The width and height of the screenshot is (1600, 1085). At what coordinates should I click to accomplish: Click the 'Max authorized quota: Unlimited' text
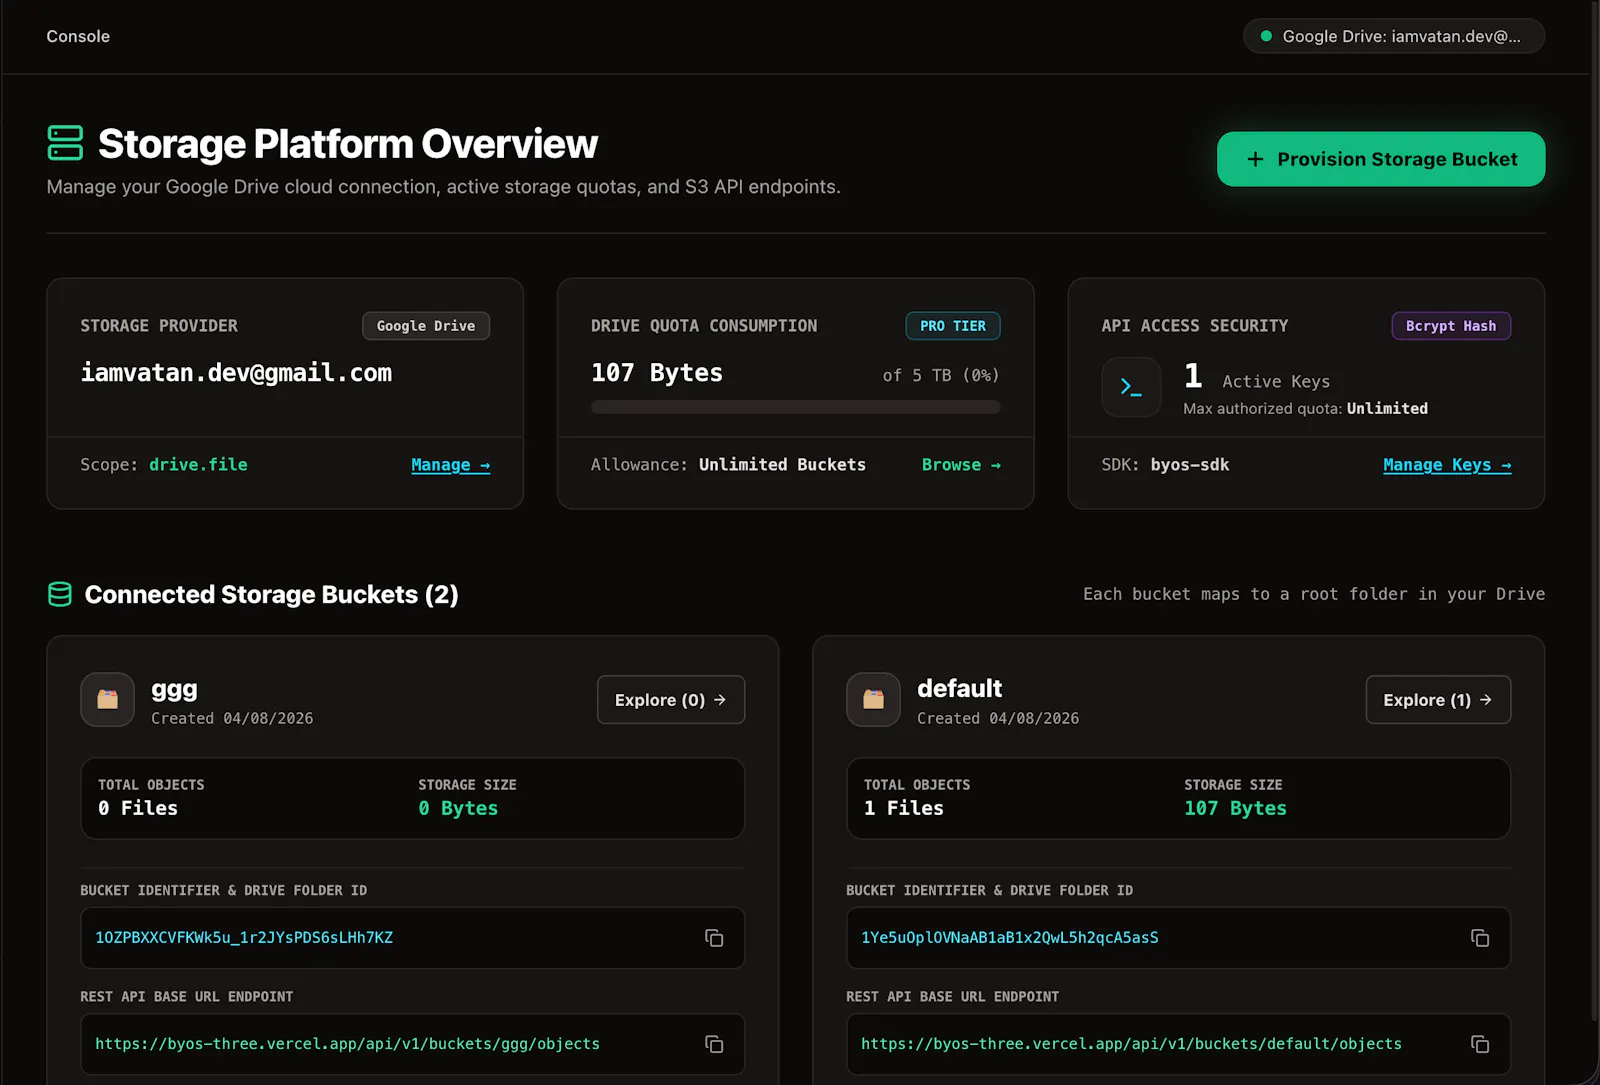[1306, 408]
